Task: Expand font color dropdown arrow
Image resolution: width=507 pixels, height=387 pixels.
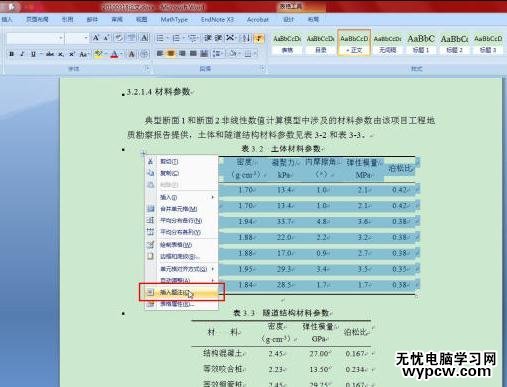Action: pos(121,54)
